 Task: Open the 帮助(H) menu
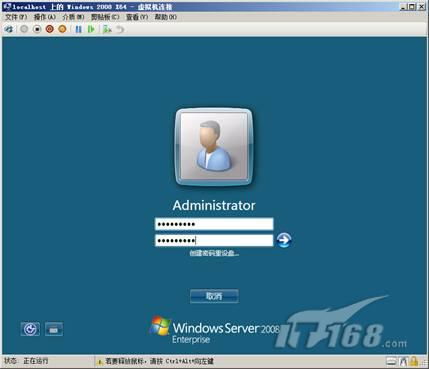165,17
